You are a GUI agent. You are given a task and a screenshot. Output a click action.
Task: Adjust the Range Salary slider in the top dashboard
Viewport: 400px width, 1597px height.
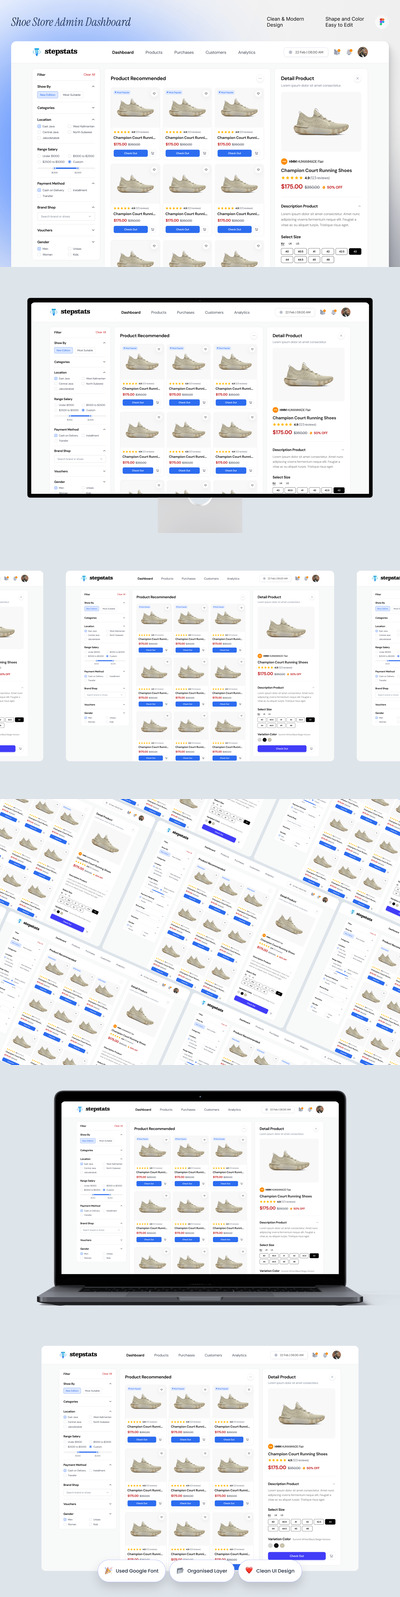point(66,168)
